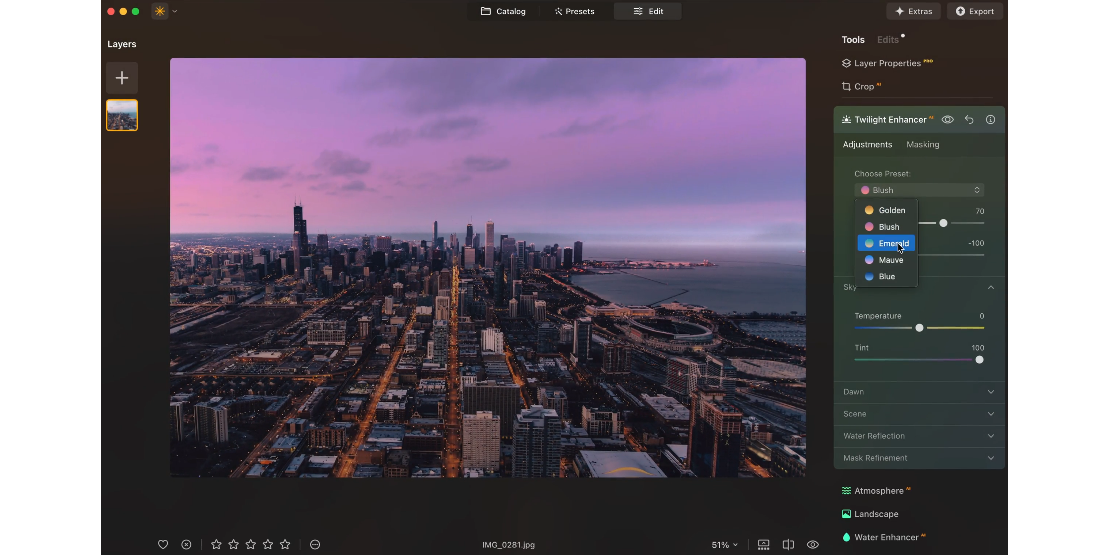Toggle before/after preview eye in bottom bar
This screenshot has height=555, width=1110.
pos(813,545)
